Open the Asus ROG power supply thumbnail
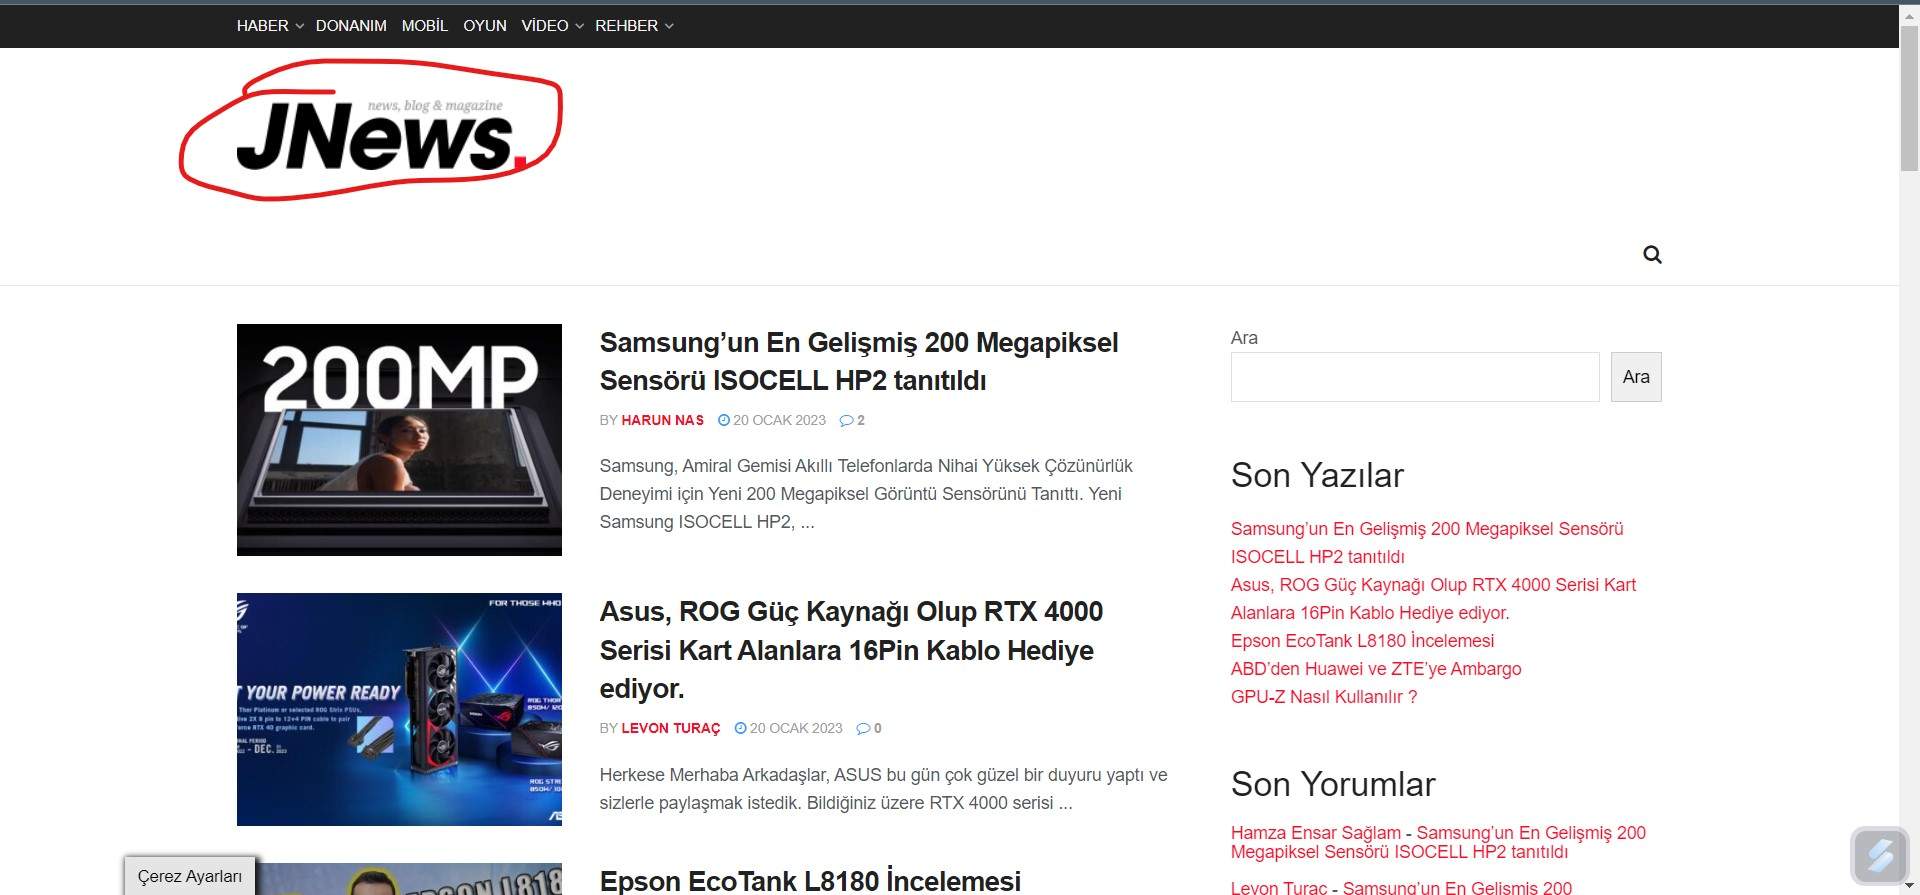 point(399,710)
